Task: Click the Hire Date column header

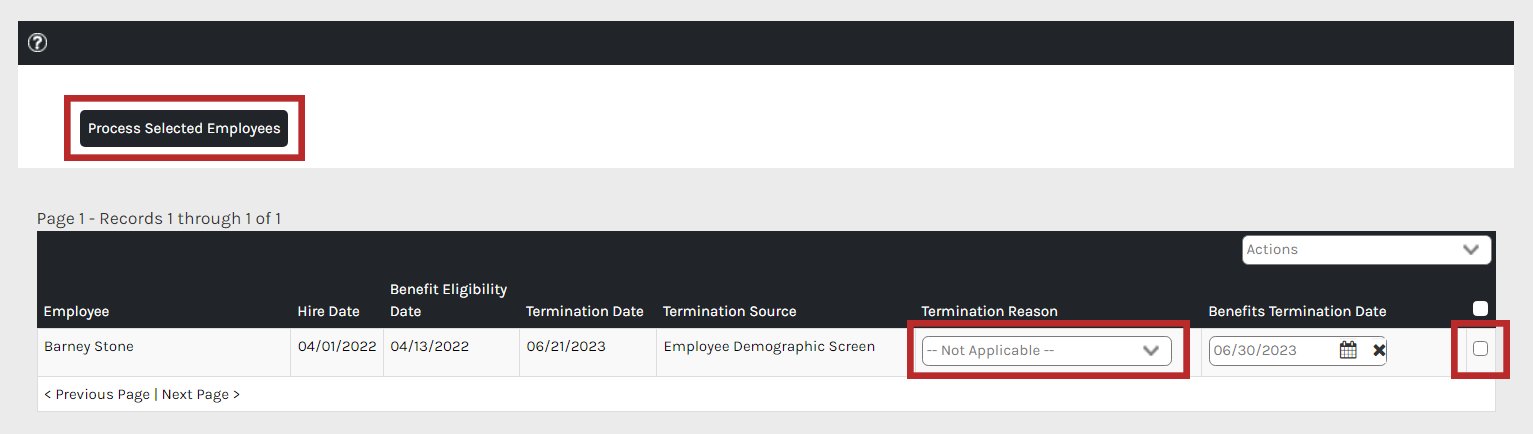Action: [x=329, y=311]
